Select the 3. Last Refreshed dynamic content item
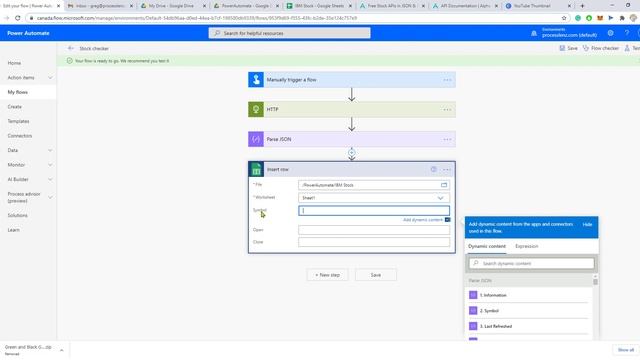The width and height of the screenshot is (640, 360). 529,326
